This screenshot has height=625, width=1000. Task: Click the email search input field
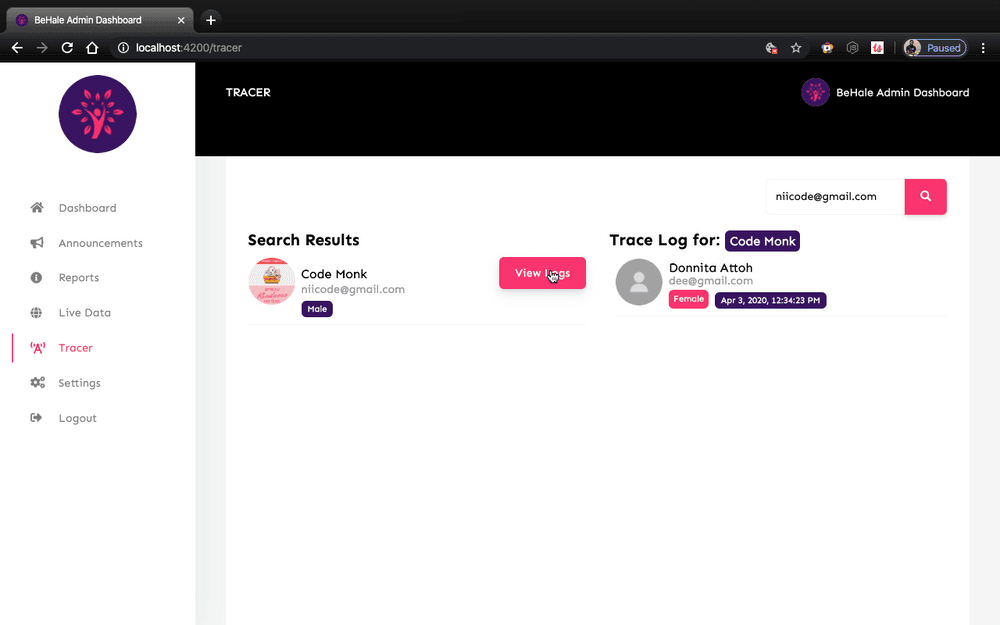[x=834, y=196]
